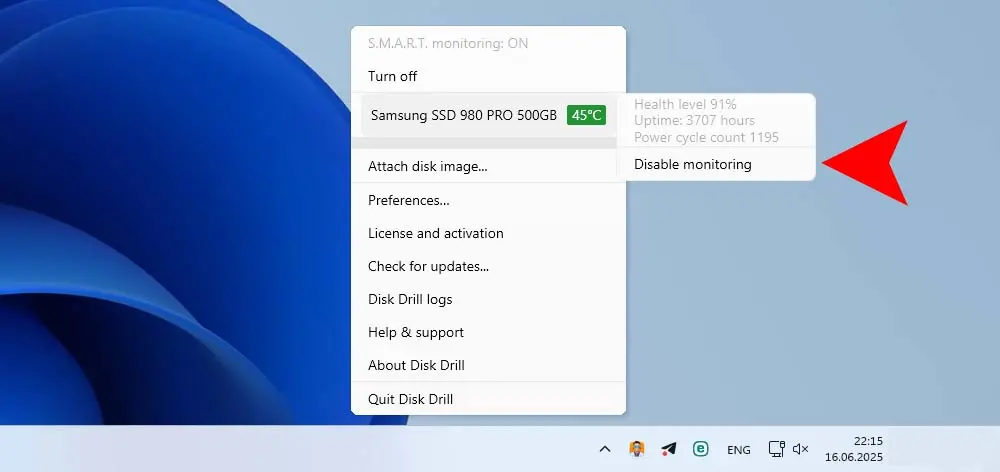This screenshot has height=472, width=1000.
Task: Click the Uptime: 3707 hours text
Action: click(x=694, y=121)
